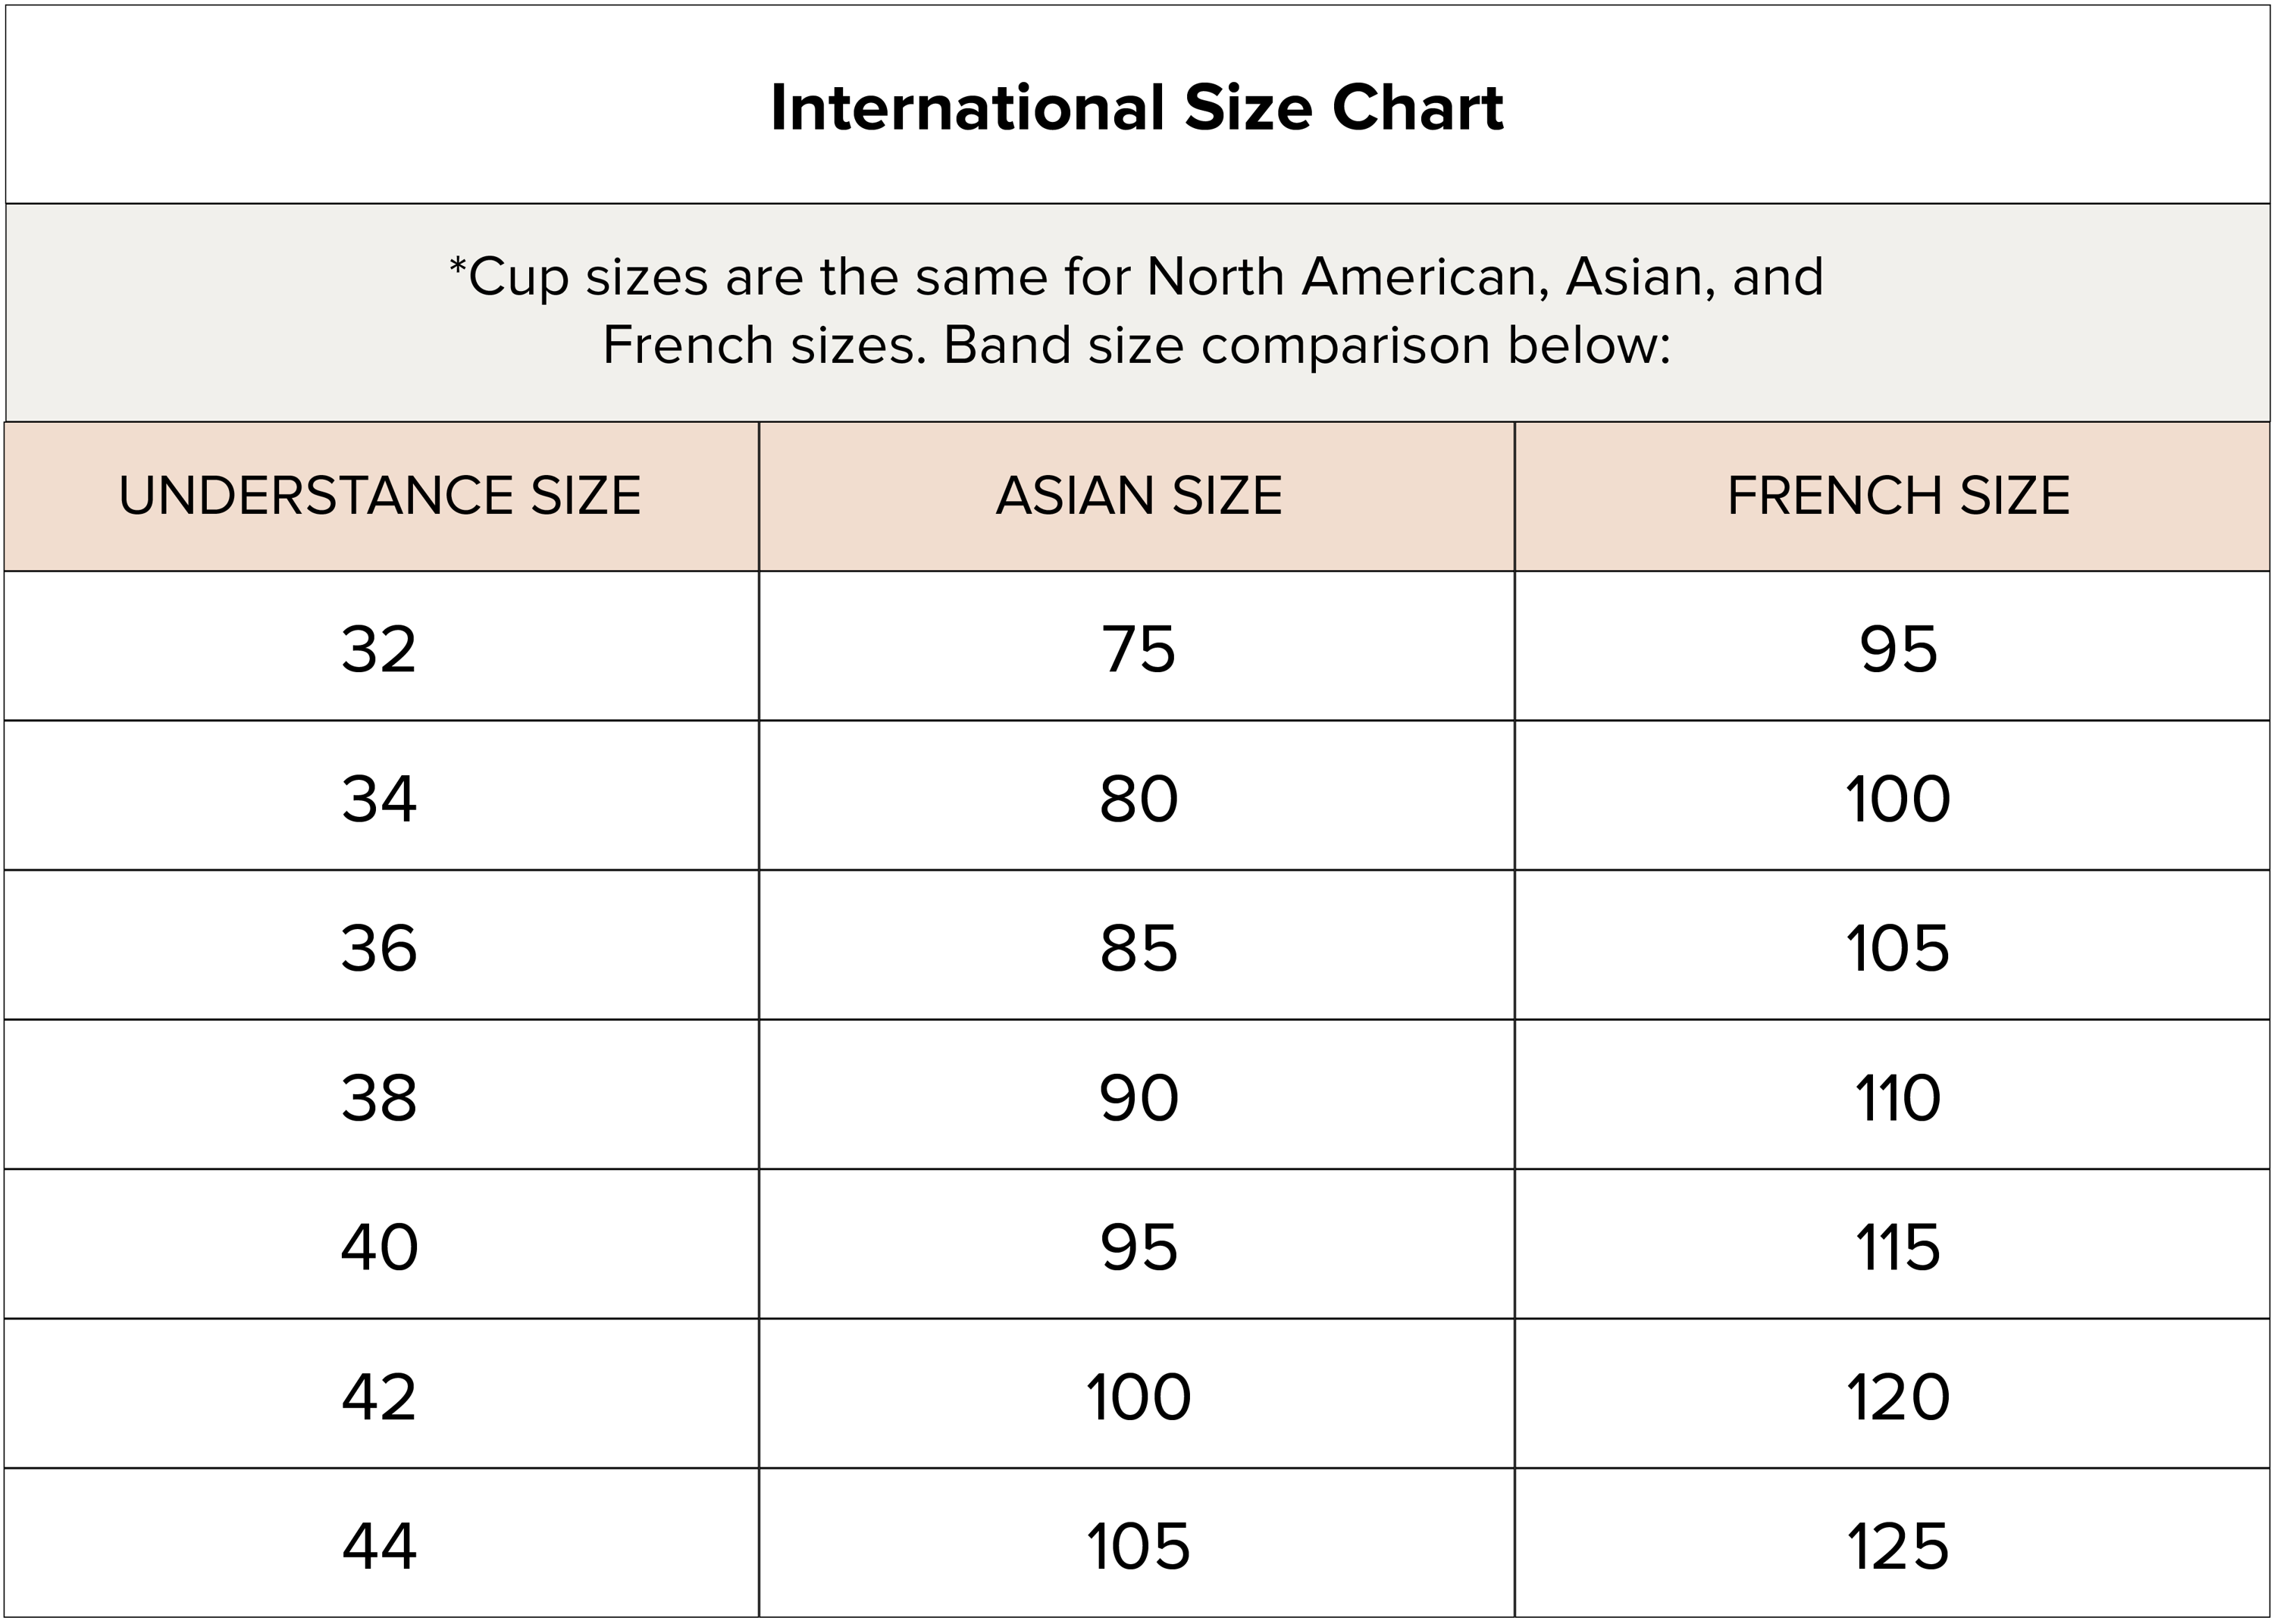
Task: Click the Understance size 36 cell
Action: (380, 945)
